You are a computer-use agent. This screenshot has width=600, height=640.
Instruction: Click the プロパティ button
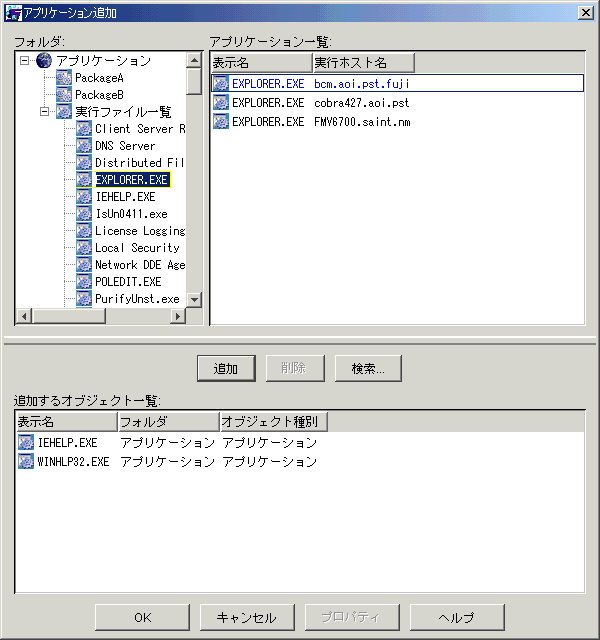click(x=352, y=617)
